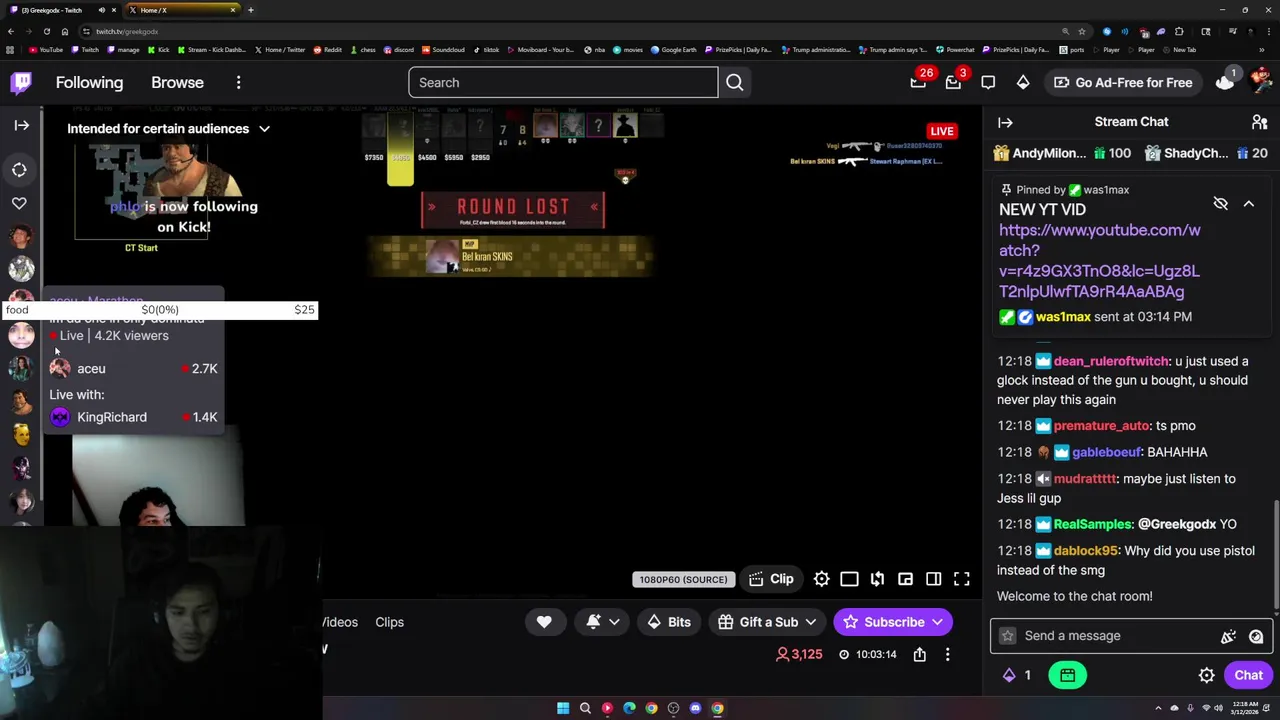Open the whispers speech bubble icon
This screenshot has width=1280, height=720.
[x=988, y=83]
